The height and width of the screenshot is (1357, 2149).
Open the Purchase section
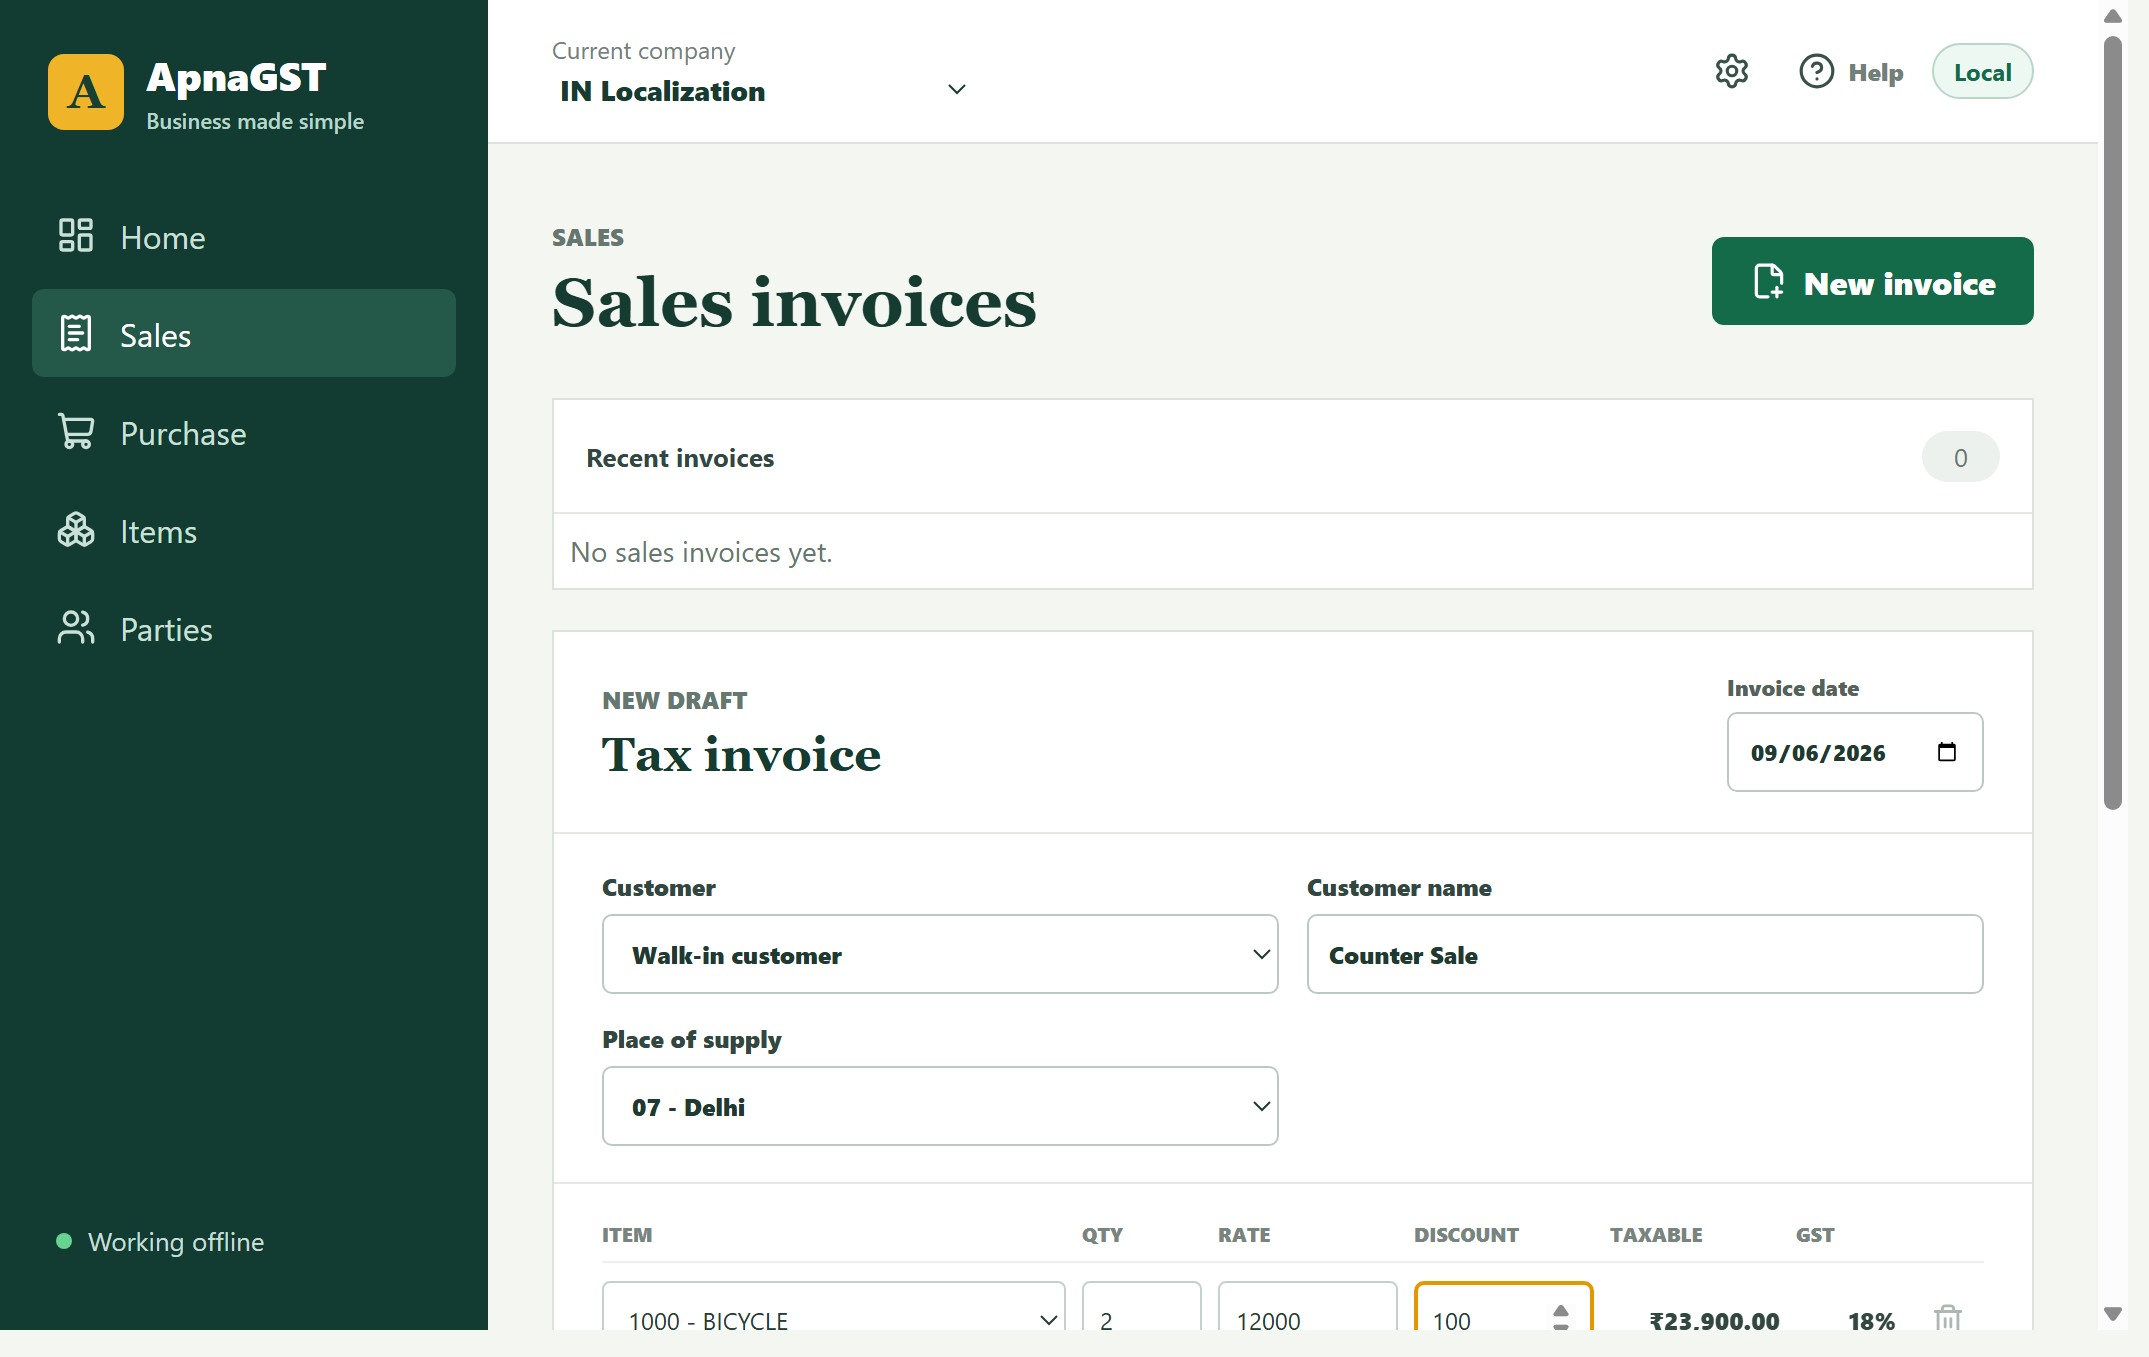[x=244, y=432]
